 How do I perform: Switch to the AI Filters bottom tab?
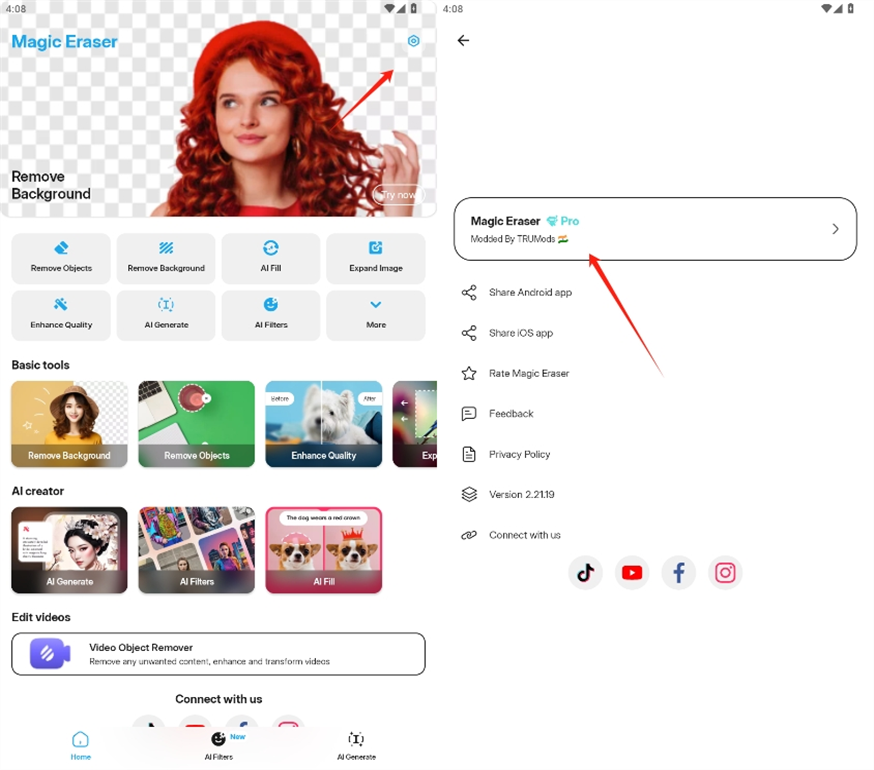[x=218, y=746]
